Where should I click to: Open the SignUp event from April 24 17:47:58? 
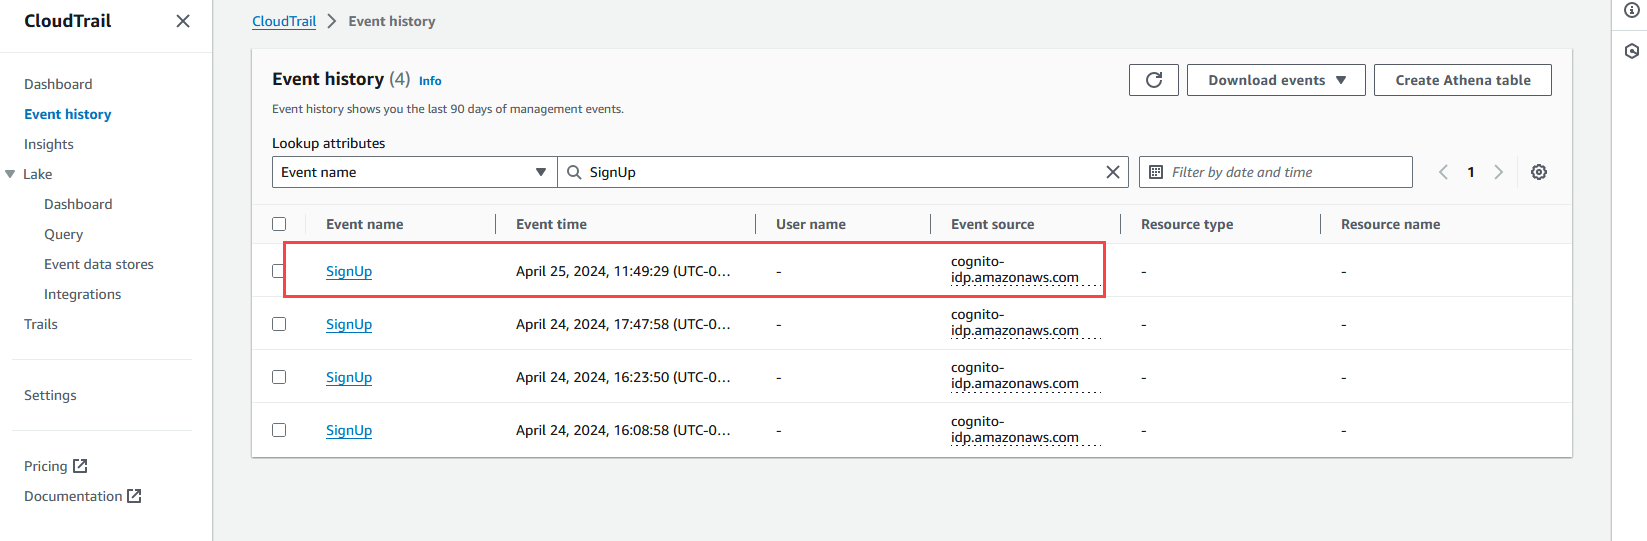pyautogui.click(x=349, y=324)
